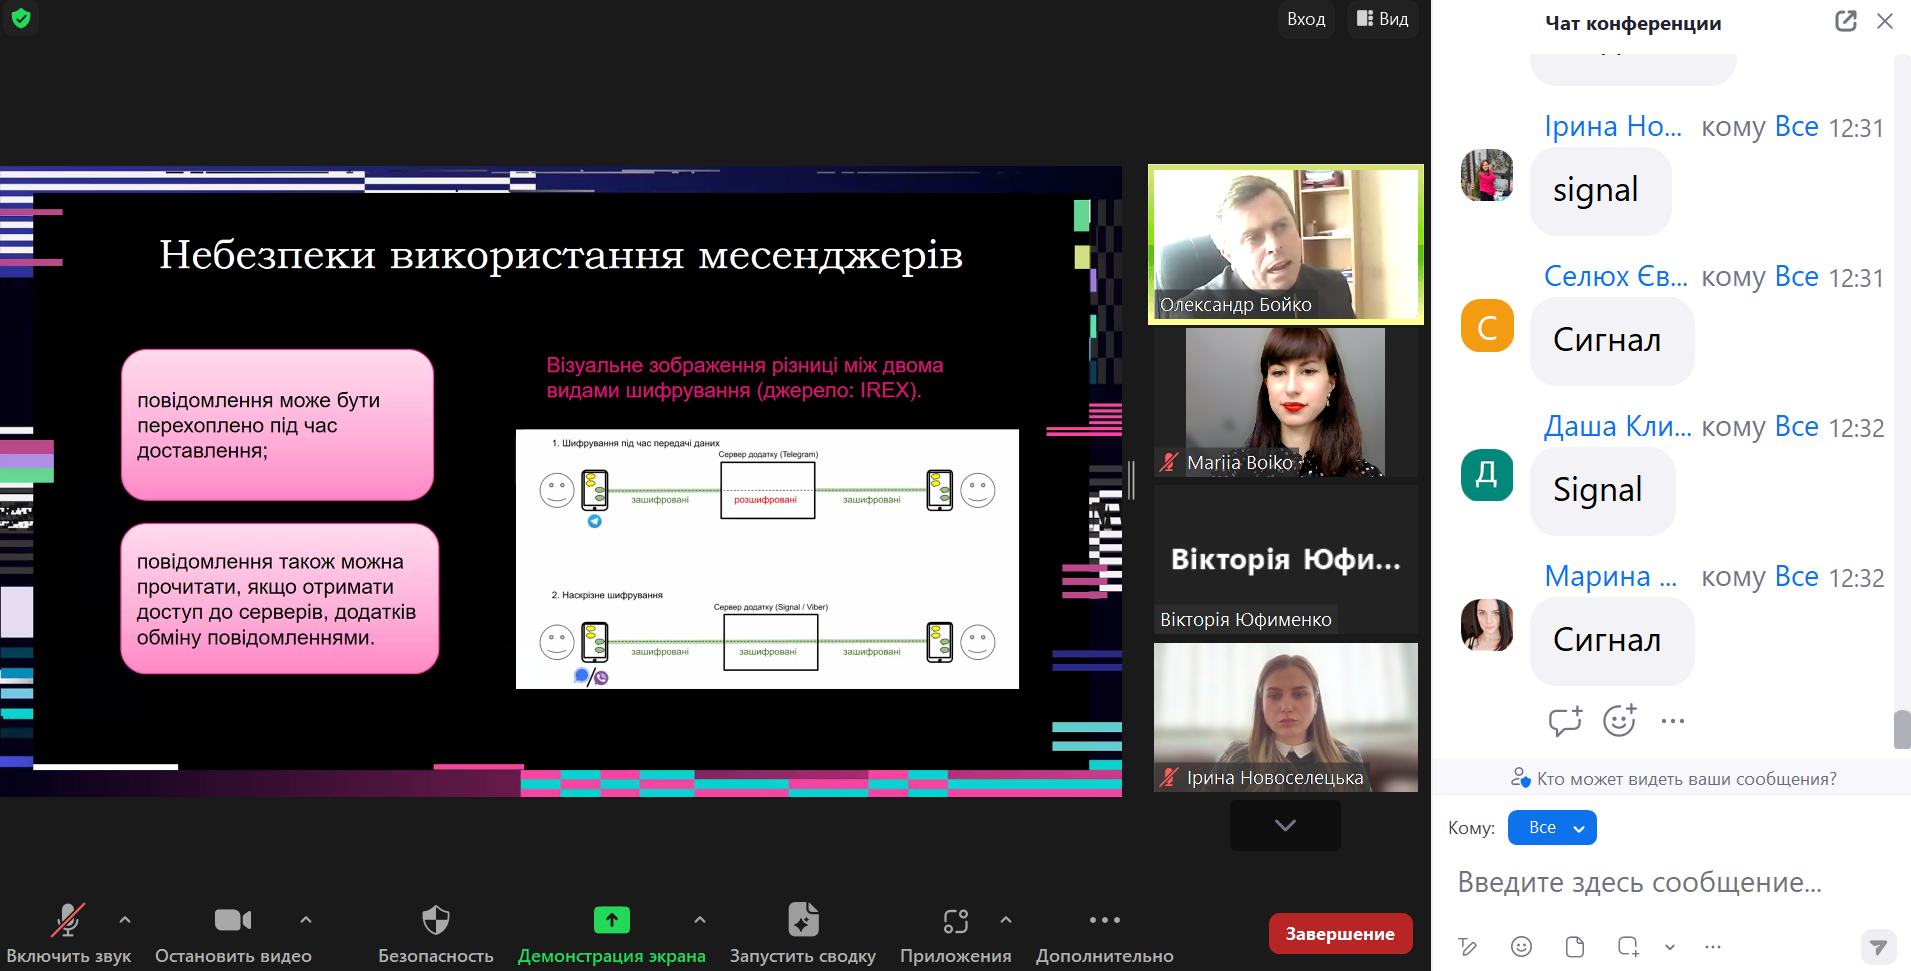The image size is (1911, 971).
Task: Click Демонстрация экрана share screen icon
Action: click(611, 920)
